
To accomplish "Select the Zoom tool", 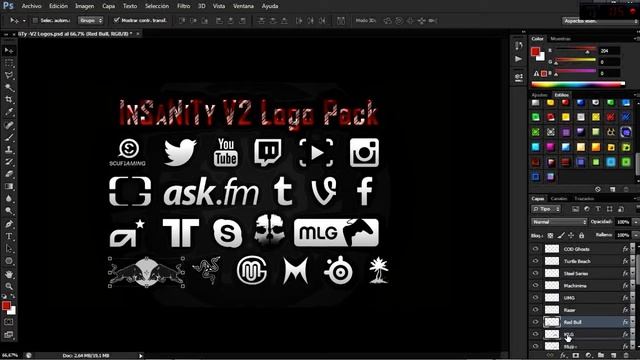I will point(9,286).
